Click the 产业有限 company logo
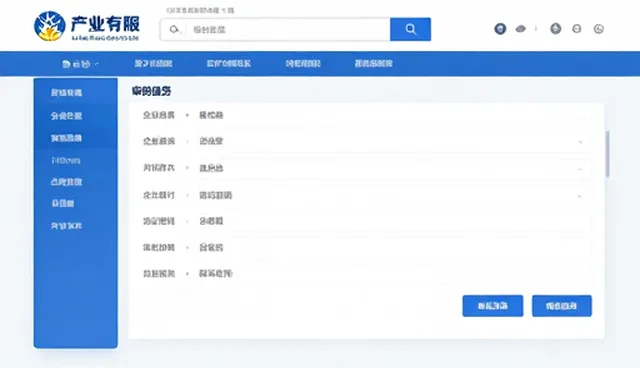 click(x=87, y=26)
